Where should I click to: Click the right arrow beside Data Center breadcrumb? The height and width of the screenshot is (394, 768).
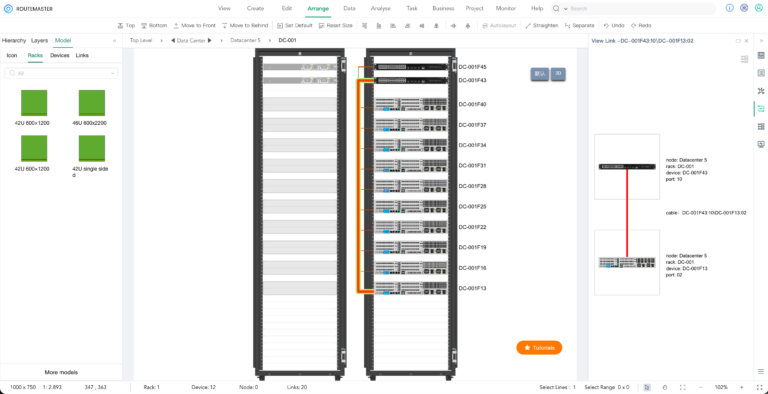pyautogui.click(x=210, y=41)
